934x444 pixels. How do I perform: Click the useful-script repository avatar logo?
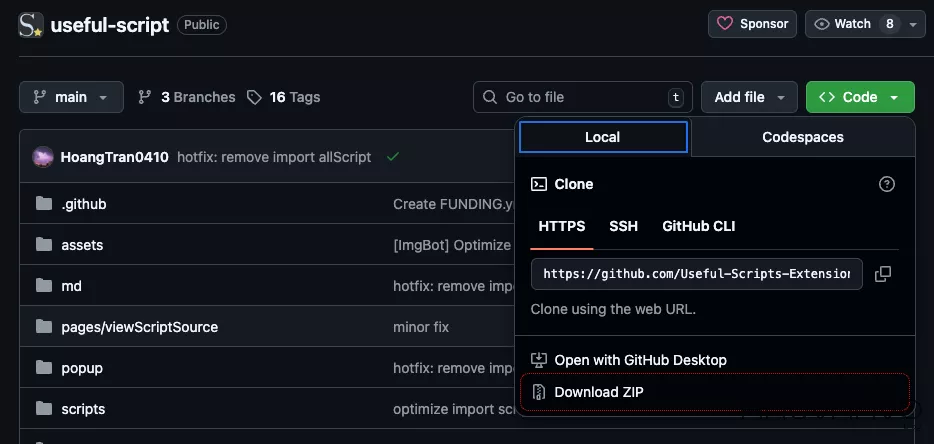tap(31, 25)
